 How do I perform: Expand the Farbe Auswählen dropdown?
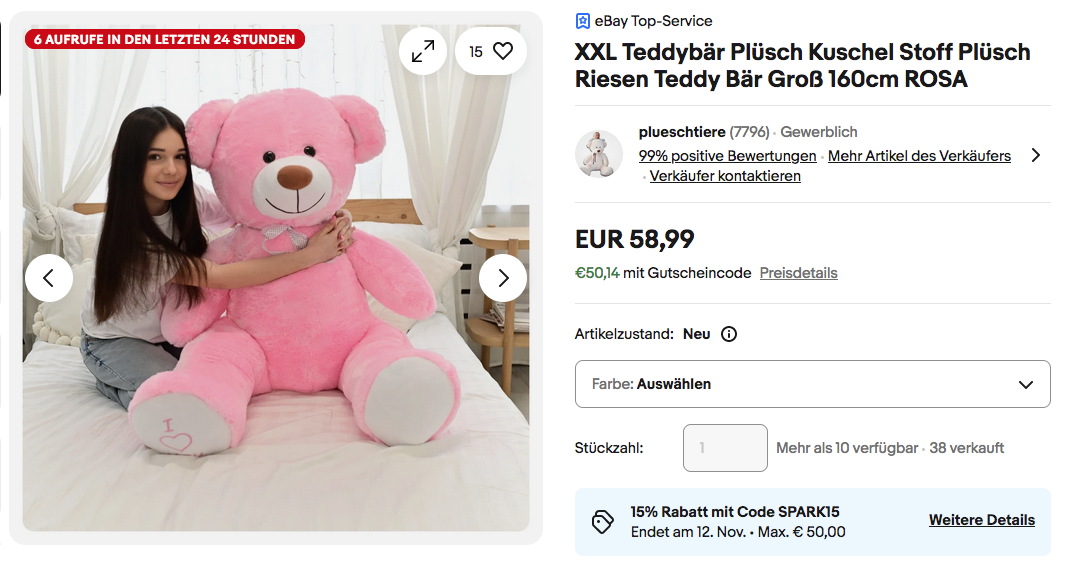(812, 384)
